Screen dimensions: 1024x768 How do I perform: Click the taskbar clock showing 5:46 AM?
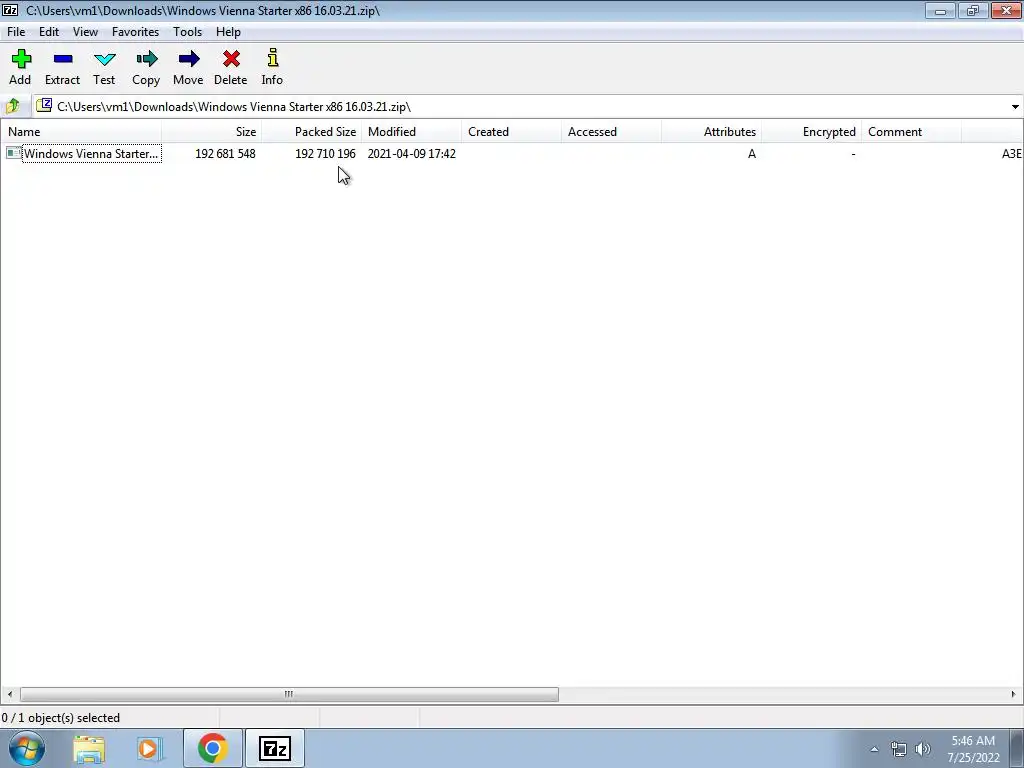pyautogui.click(x=973, y=749)
